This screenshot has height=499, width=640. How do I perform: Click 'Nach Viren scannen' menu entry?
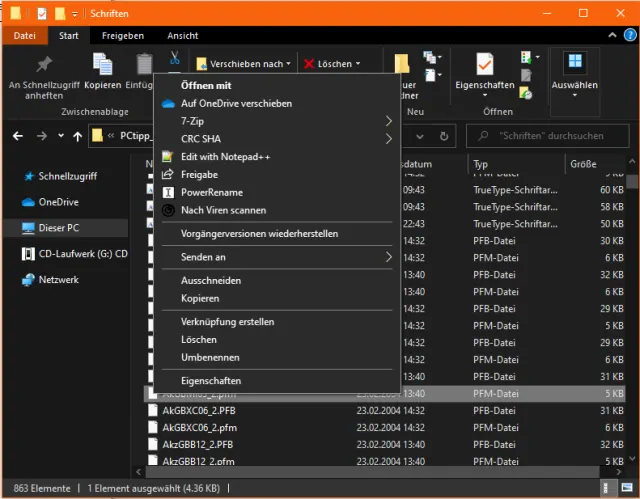click(x=223, y=210)
